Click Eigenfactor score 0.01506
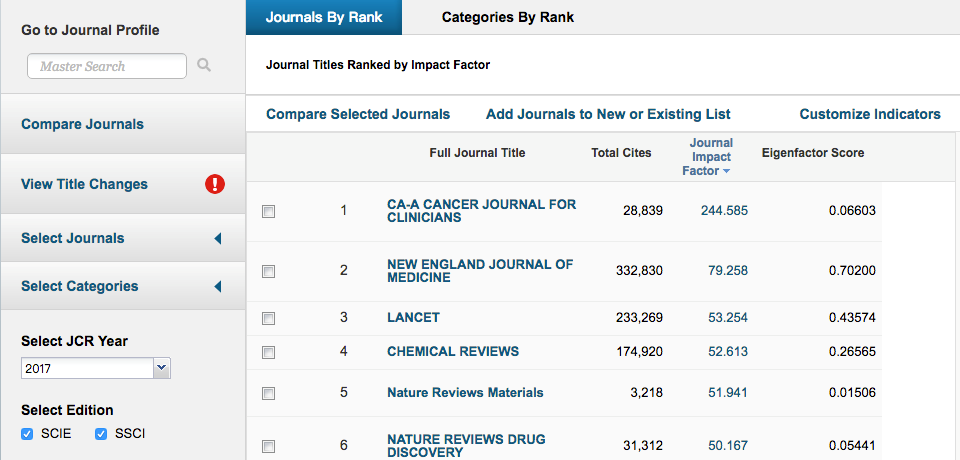Image resolution: width=960 pixels, height=460 pixels. [852, 393]
